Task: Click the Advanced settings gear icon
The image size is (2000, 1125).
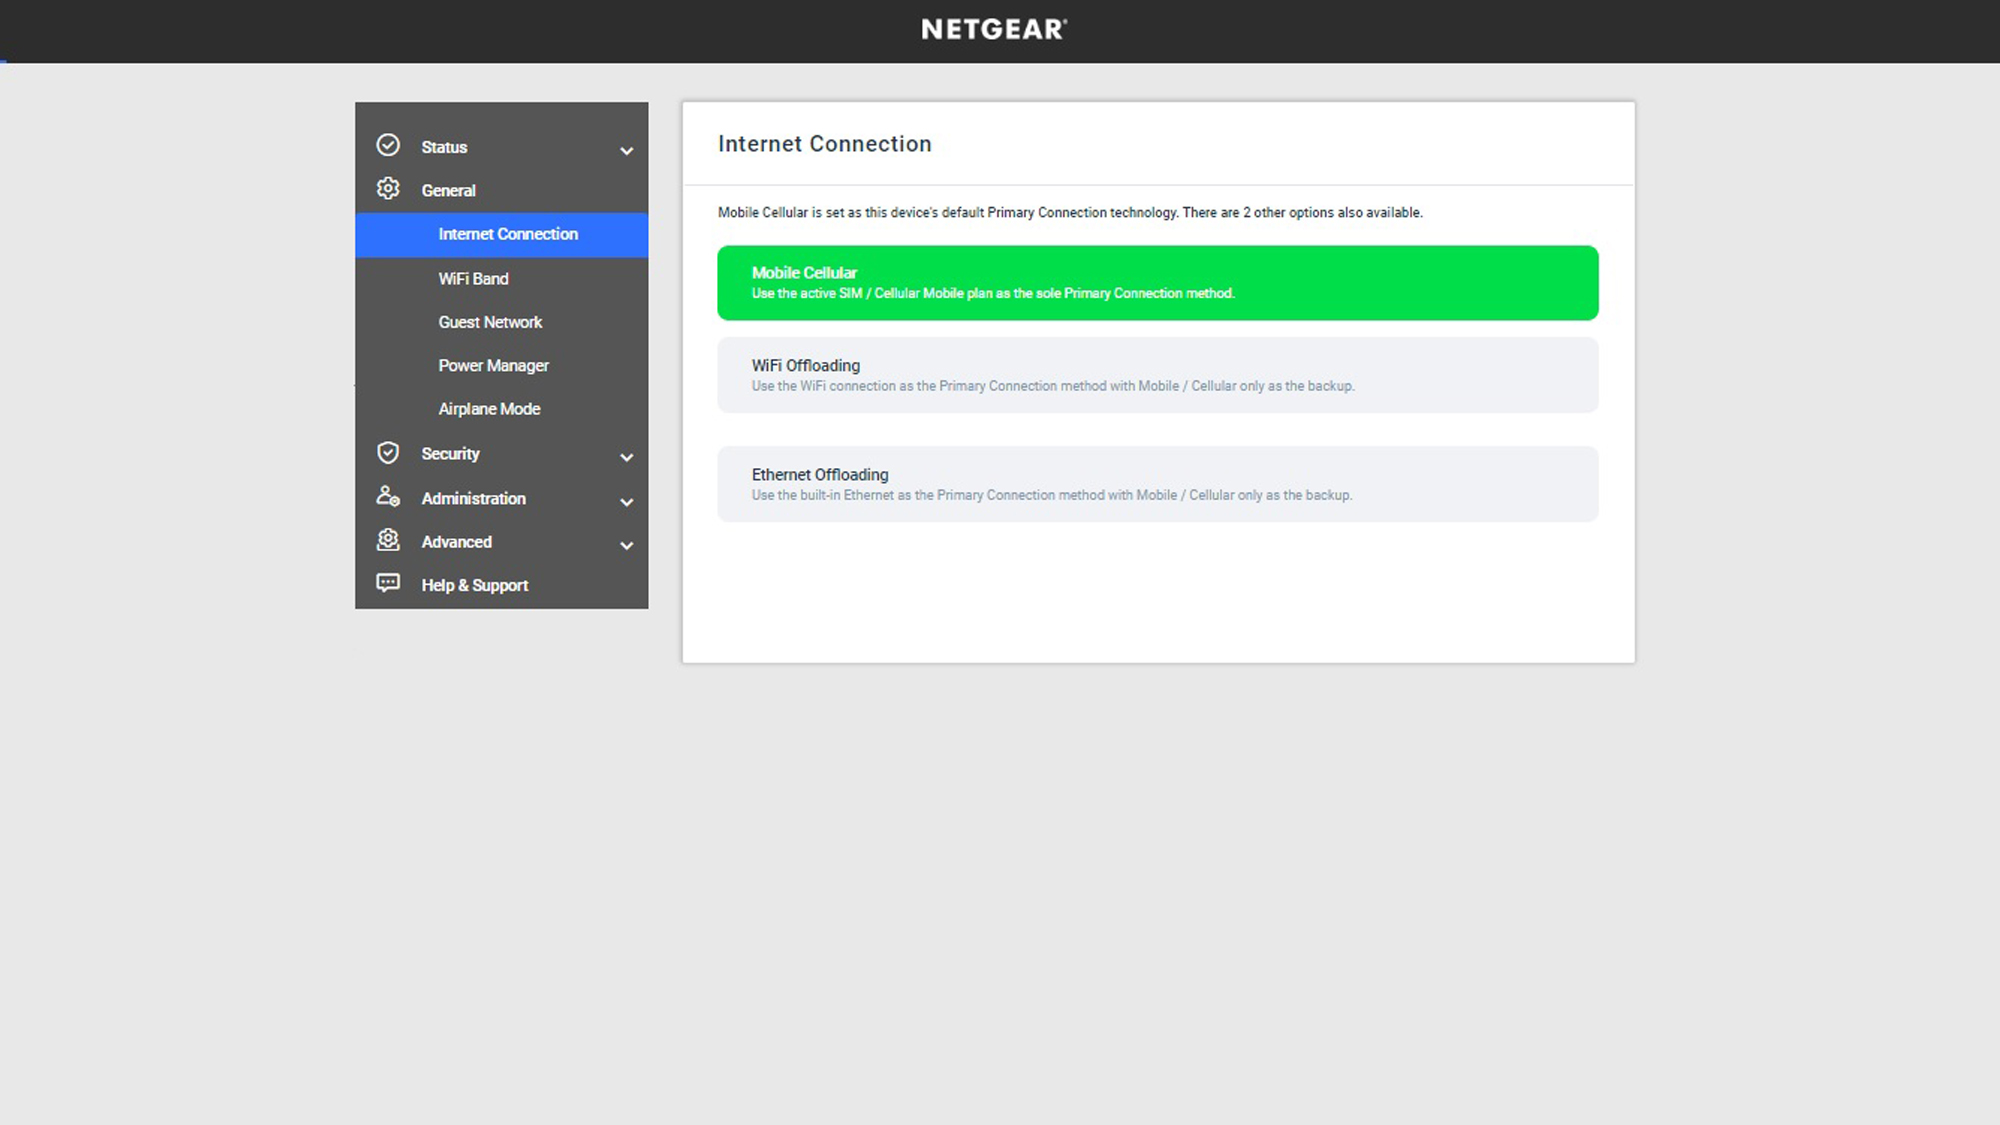Action: pos(387,540)
